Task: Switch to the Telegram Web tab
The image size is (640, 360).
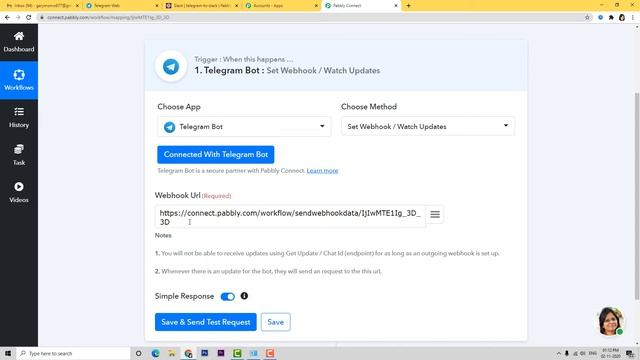Action: coord(122,6)
